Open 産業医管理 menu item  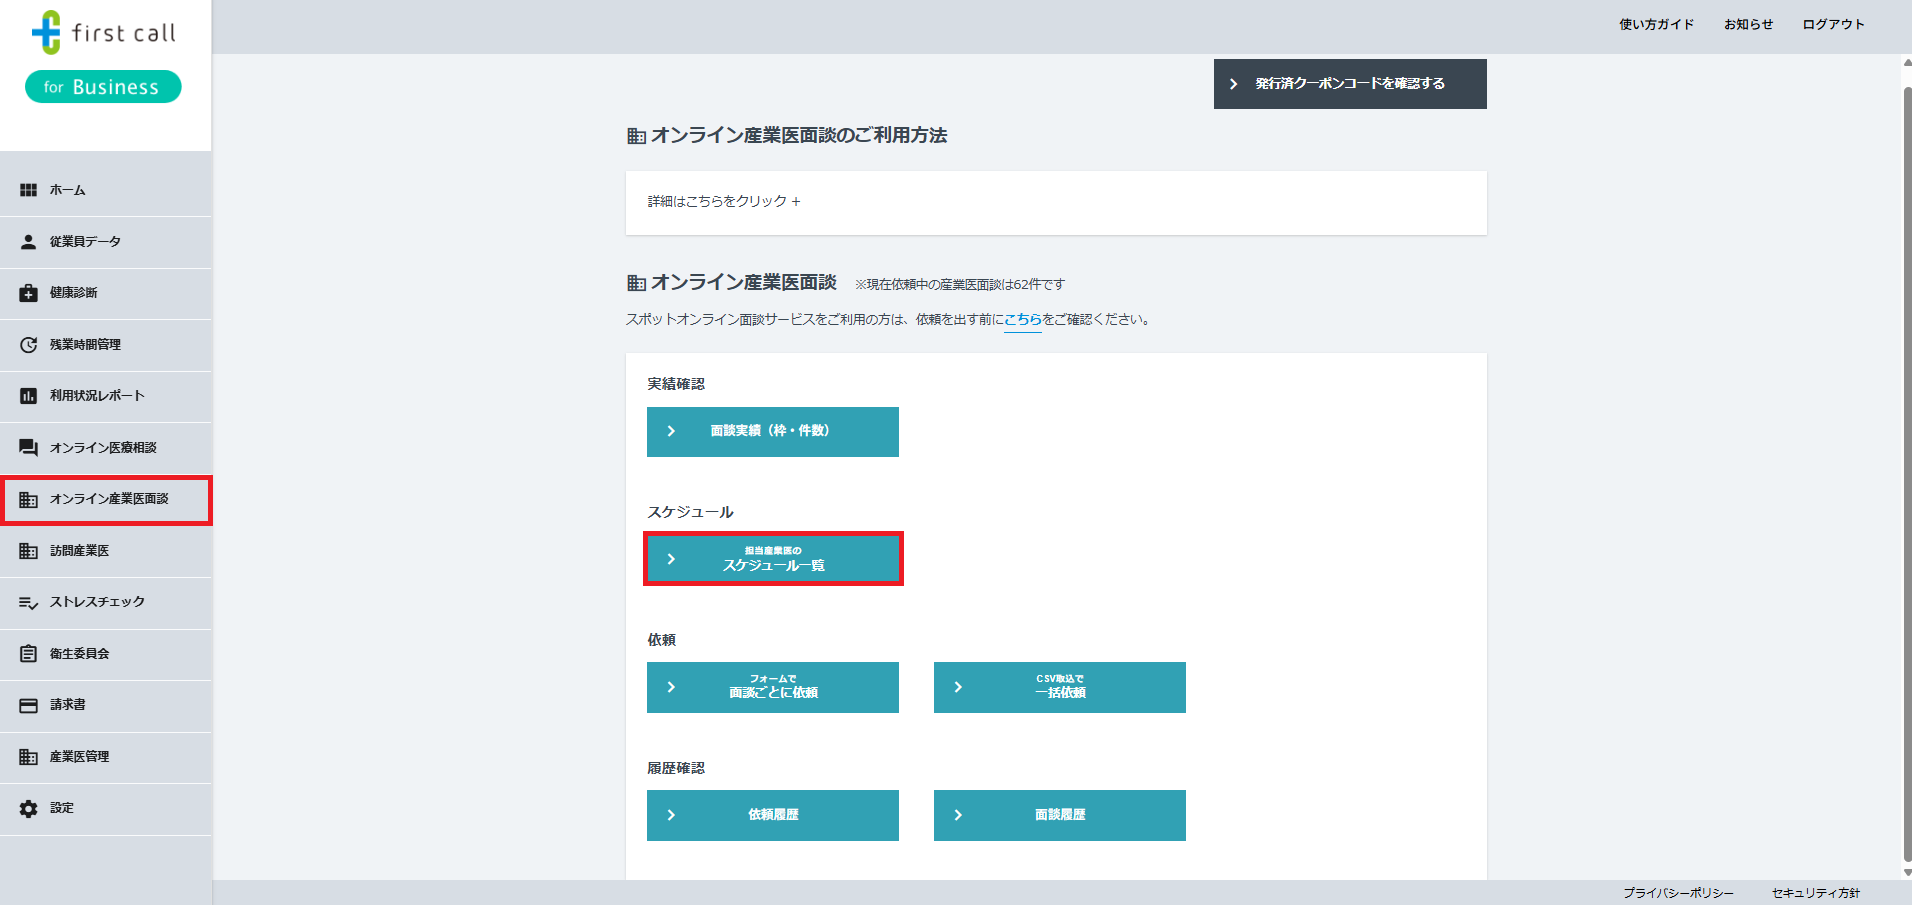pos(106,757)
